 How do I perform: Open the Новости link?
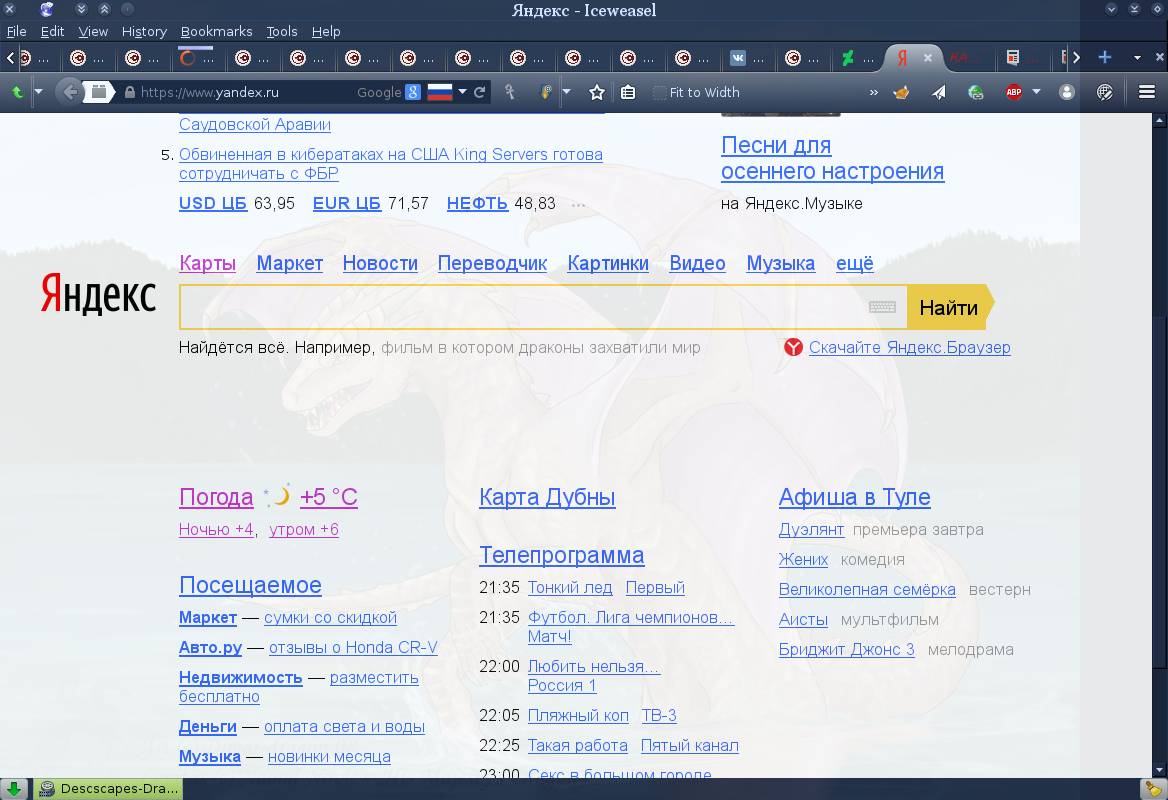pos(380,264)
